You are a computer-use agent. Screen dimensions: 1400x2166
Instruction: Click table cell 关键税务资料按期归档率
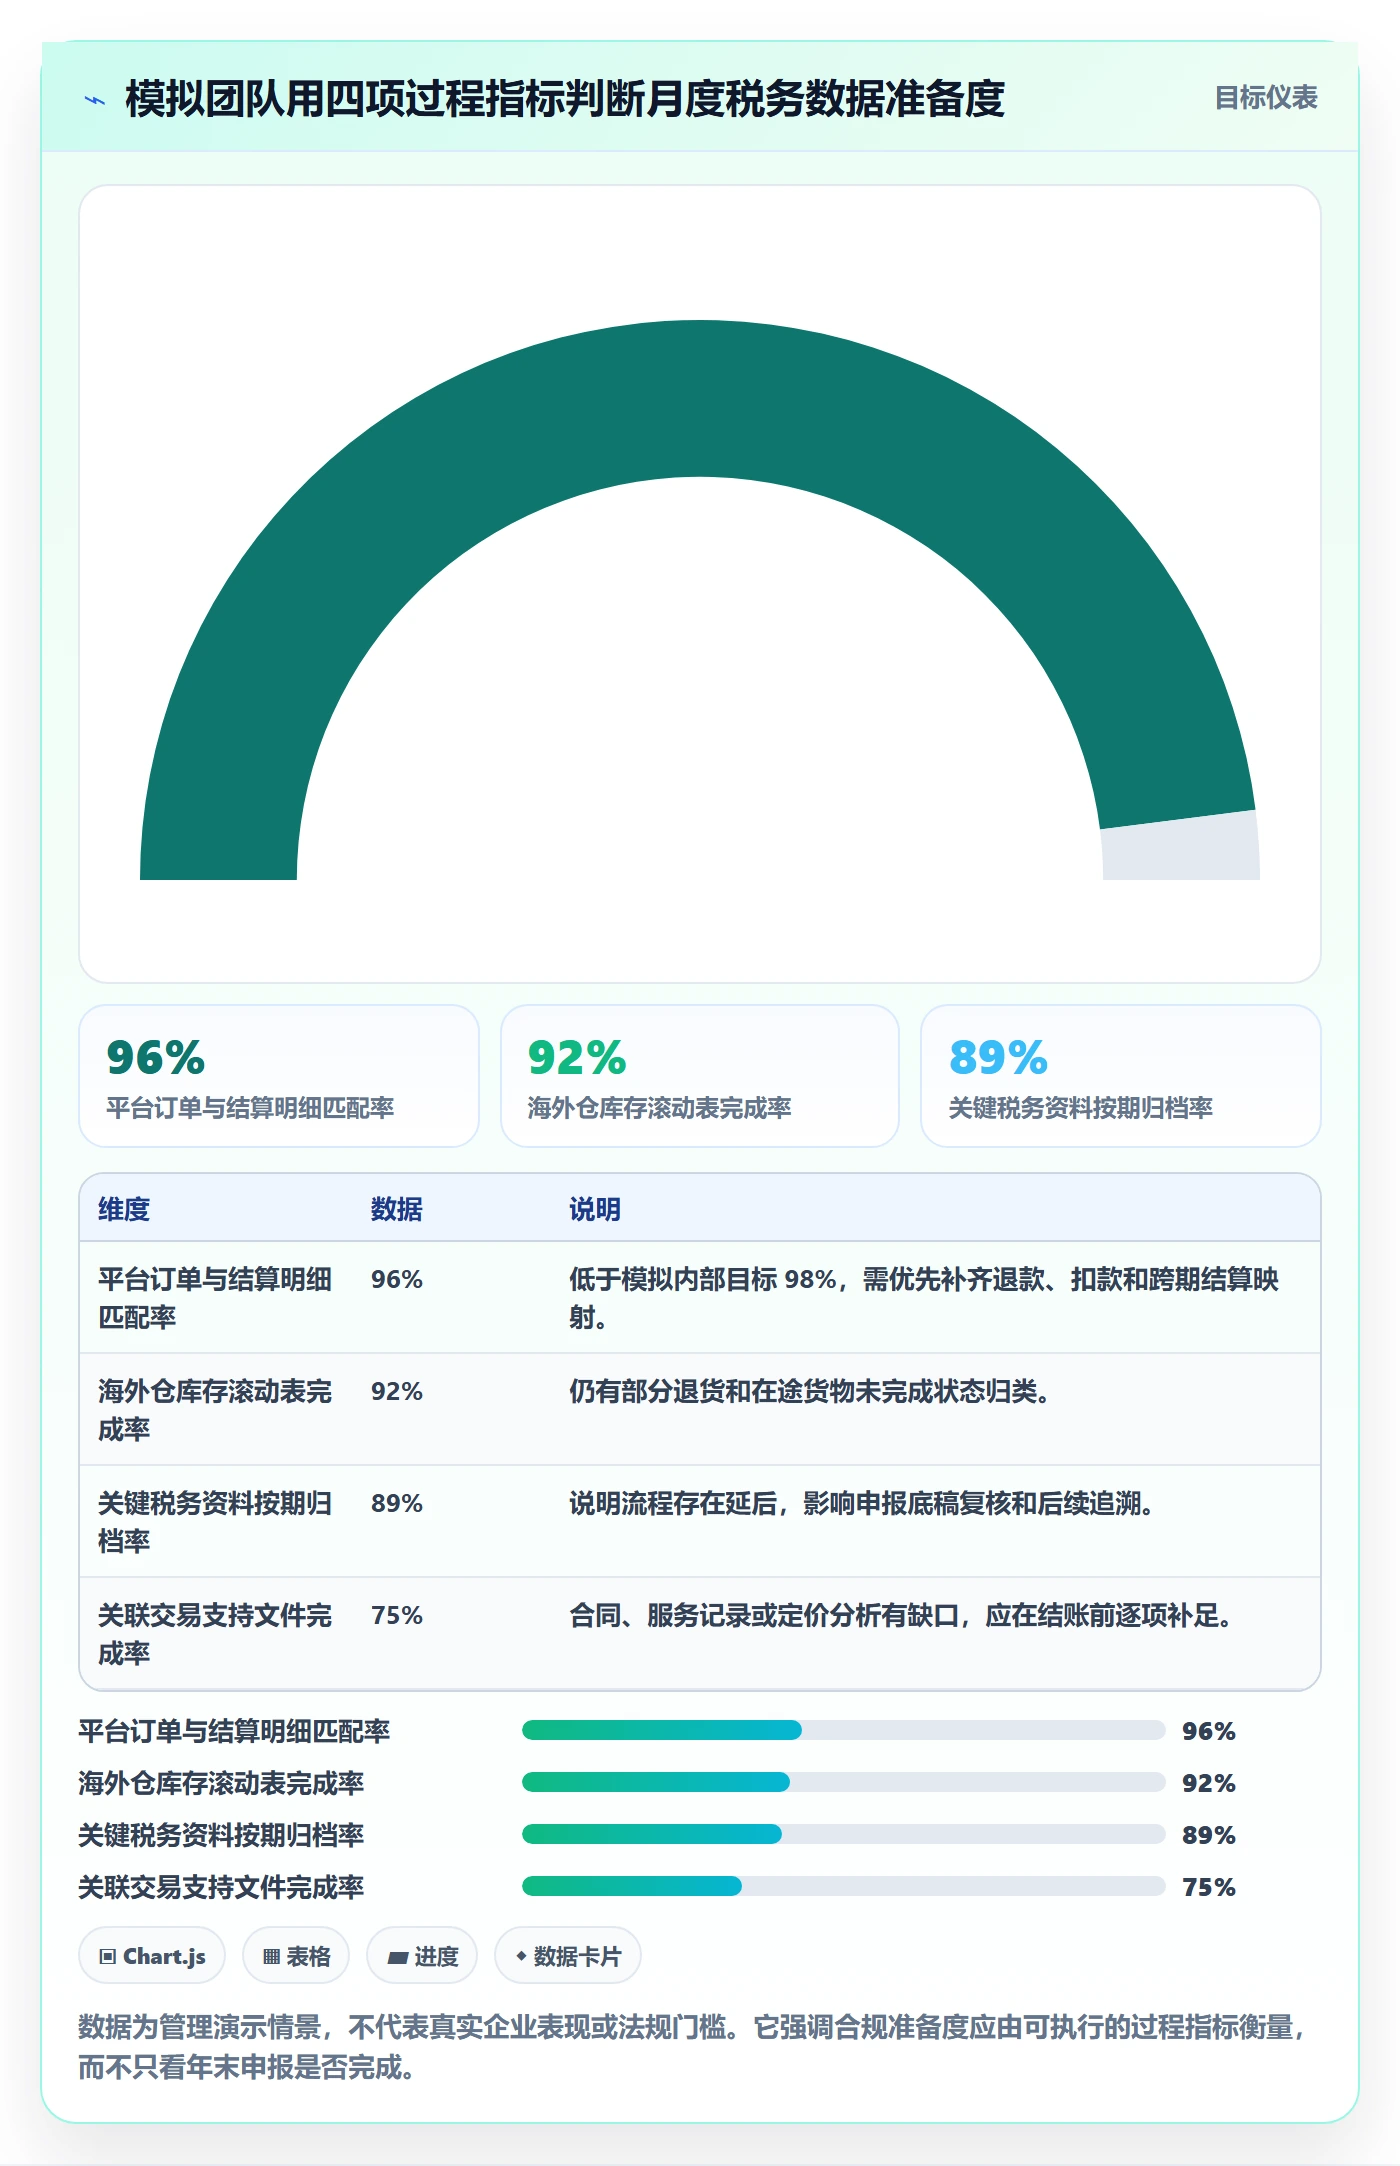point(216,1522)
